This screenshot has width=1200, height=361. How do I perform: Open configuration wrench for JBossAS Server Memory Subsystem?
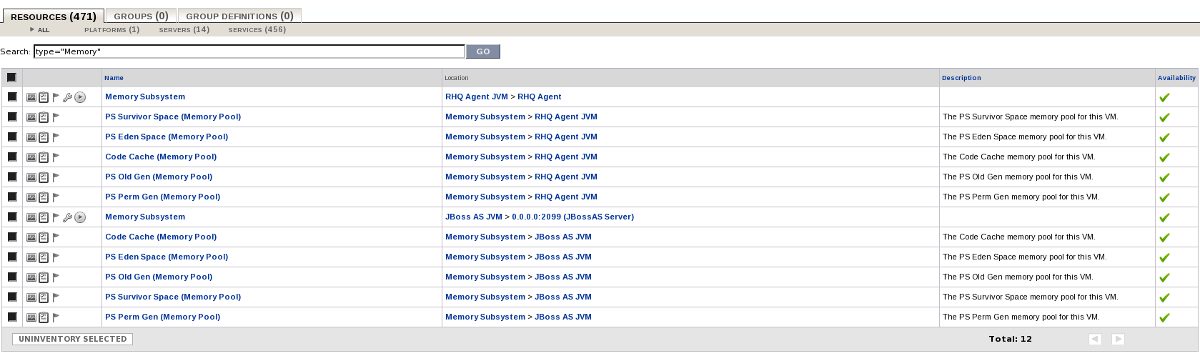click(x=68, y=217)
